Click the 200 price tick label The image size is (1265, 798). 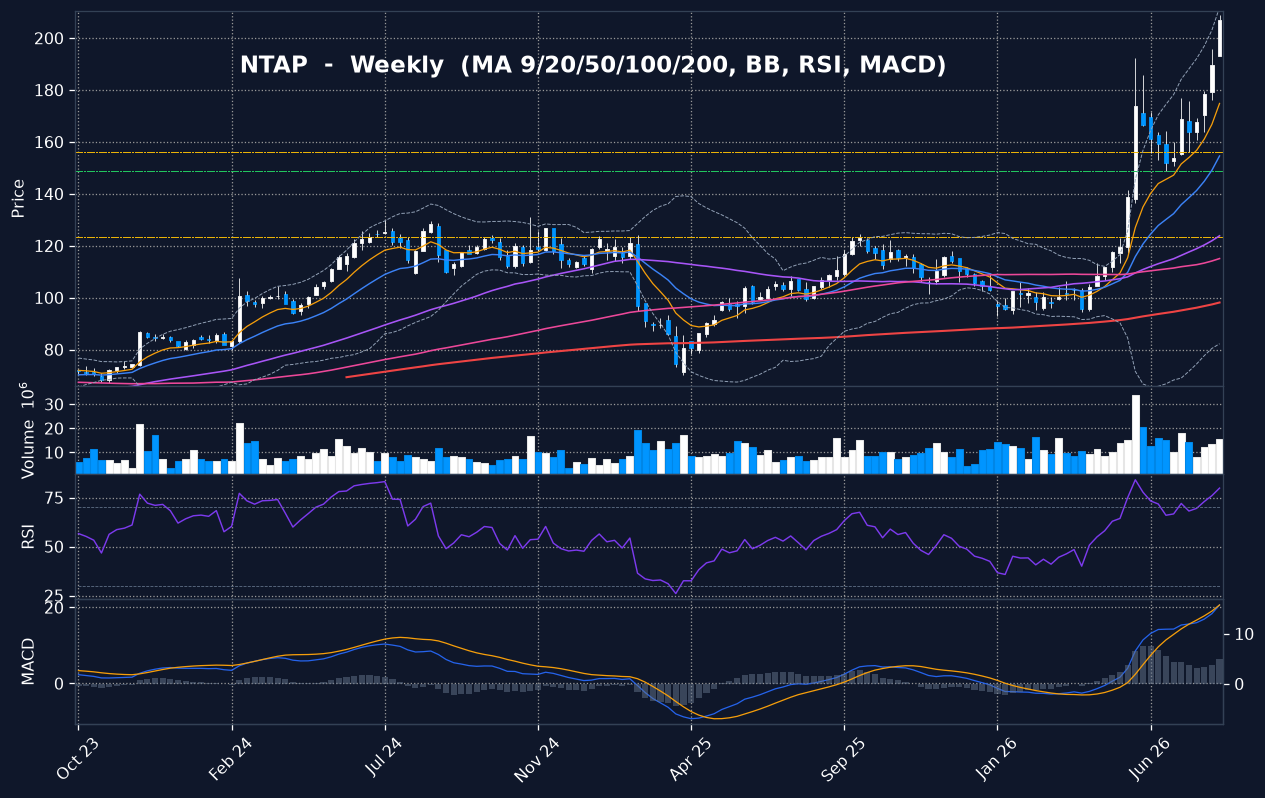50,39
